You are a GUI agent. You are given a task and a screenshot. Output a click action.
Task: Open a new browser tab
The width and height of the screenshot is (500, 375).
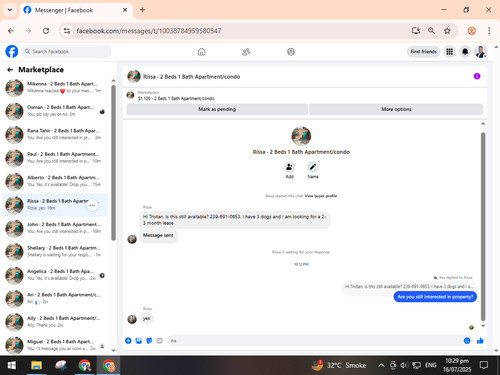pyautogui.click(x=142, y=10)
